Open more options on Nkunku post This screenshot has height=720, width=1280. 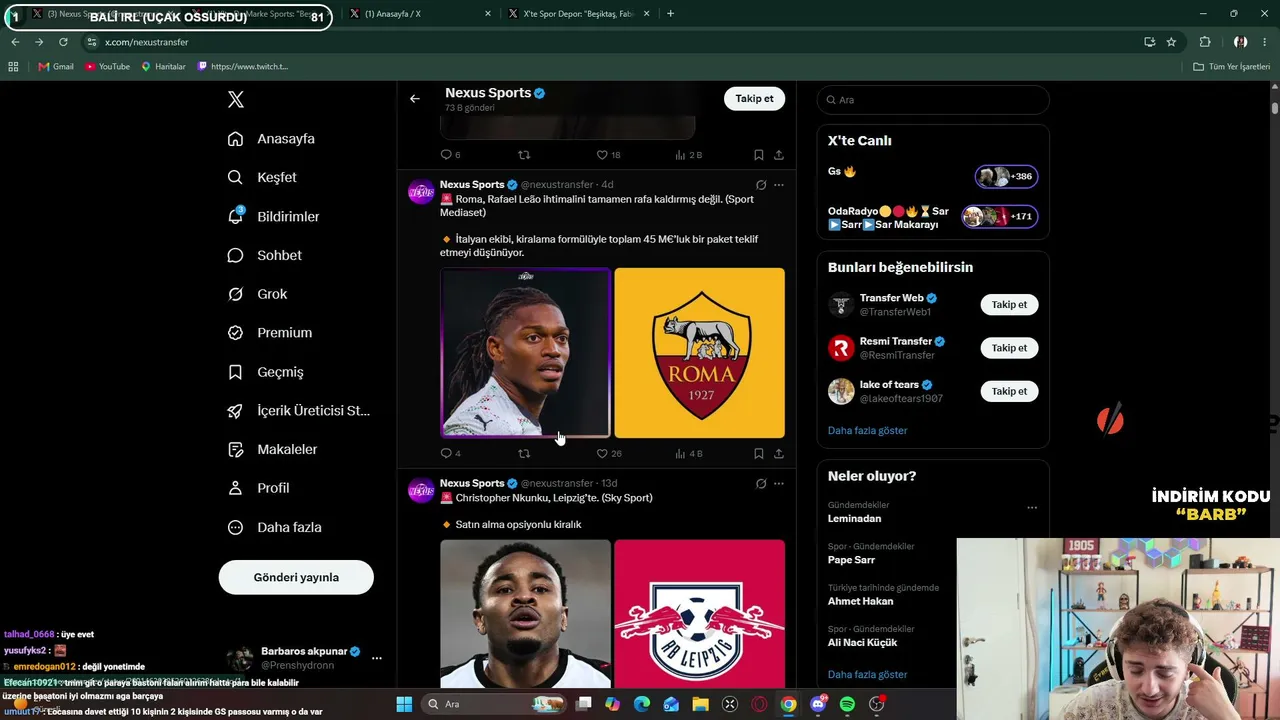(779, 483)
